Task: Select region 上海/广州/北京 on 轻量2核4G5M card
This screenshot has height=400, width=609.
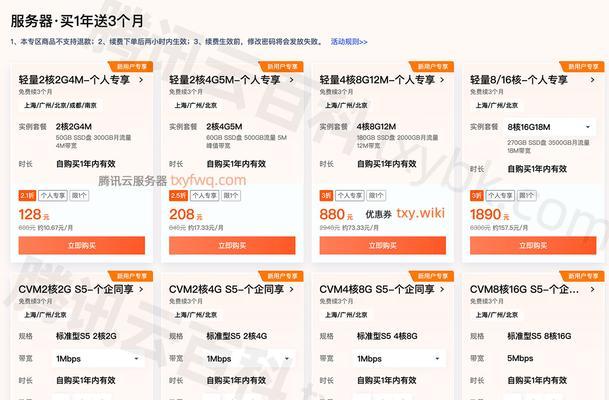Action: (x=195, y=105)
